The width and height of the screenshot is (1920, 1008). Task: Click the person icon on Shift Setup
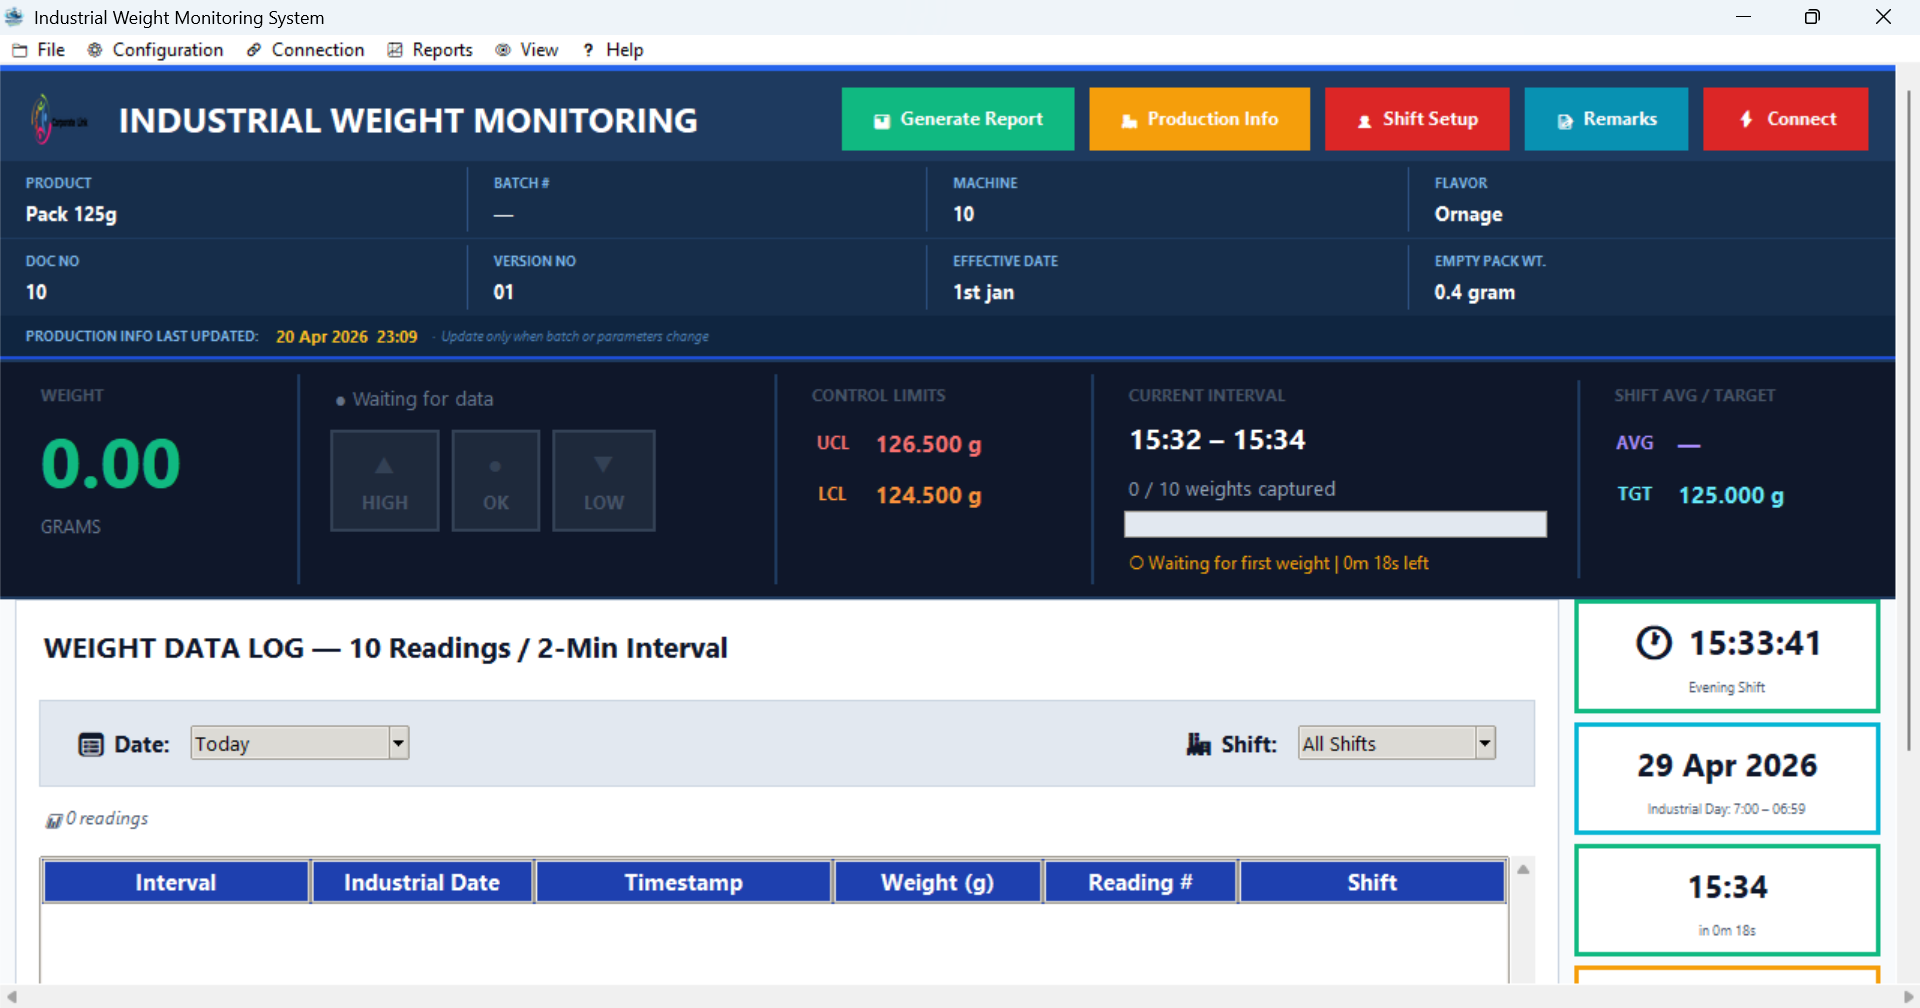[x=1365, y=121]
